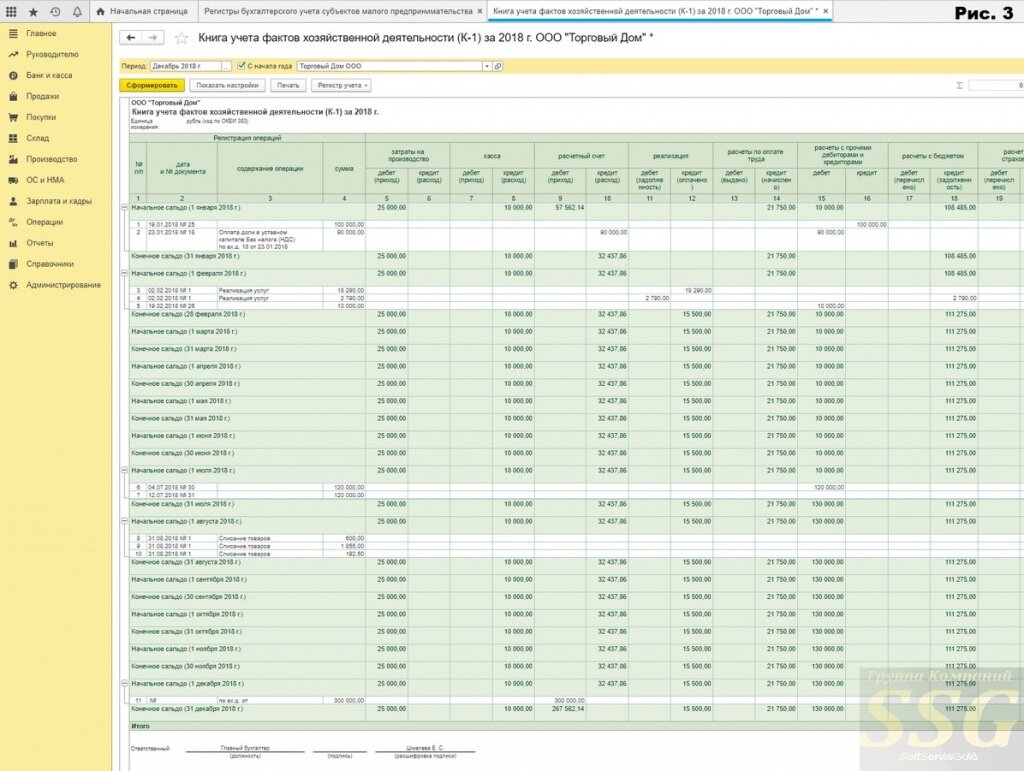Screen dimensions: 1024x771
Task: Click Печать button
Action: point(288,86)
